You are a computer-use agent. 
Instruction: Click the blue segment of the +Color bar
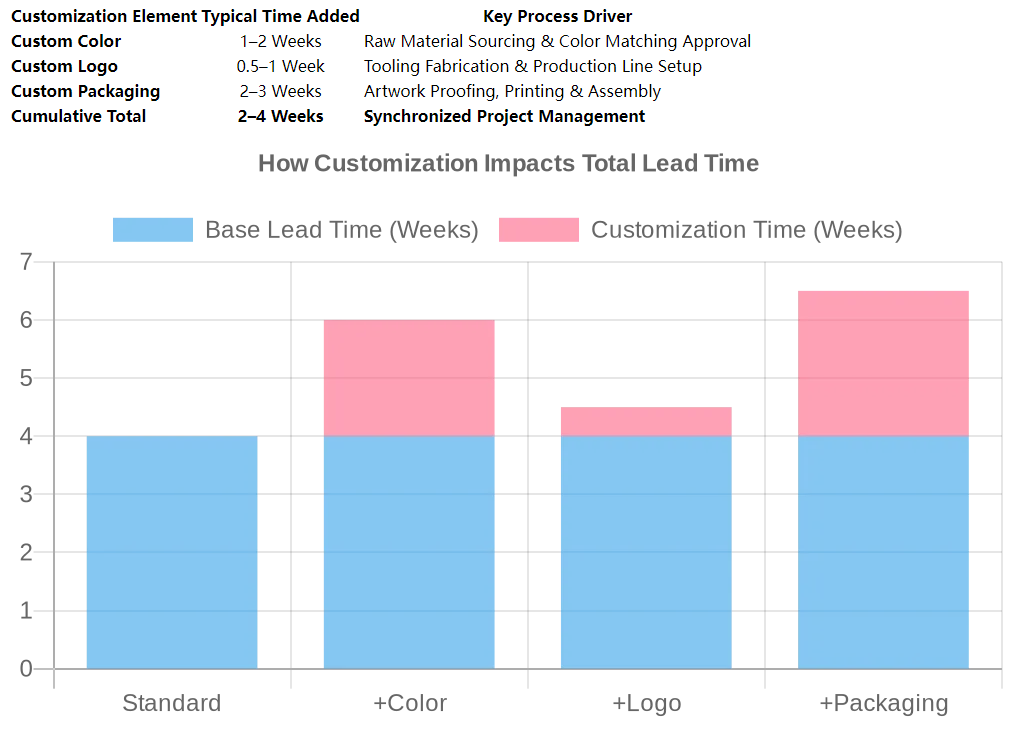click(x=409, y=552)
